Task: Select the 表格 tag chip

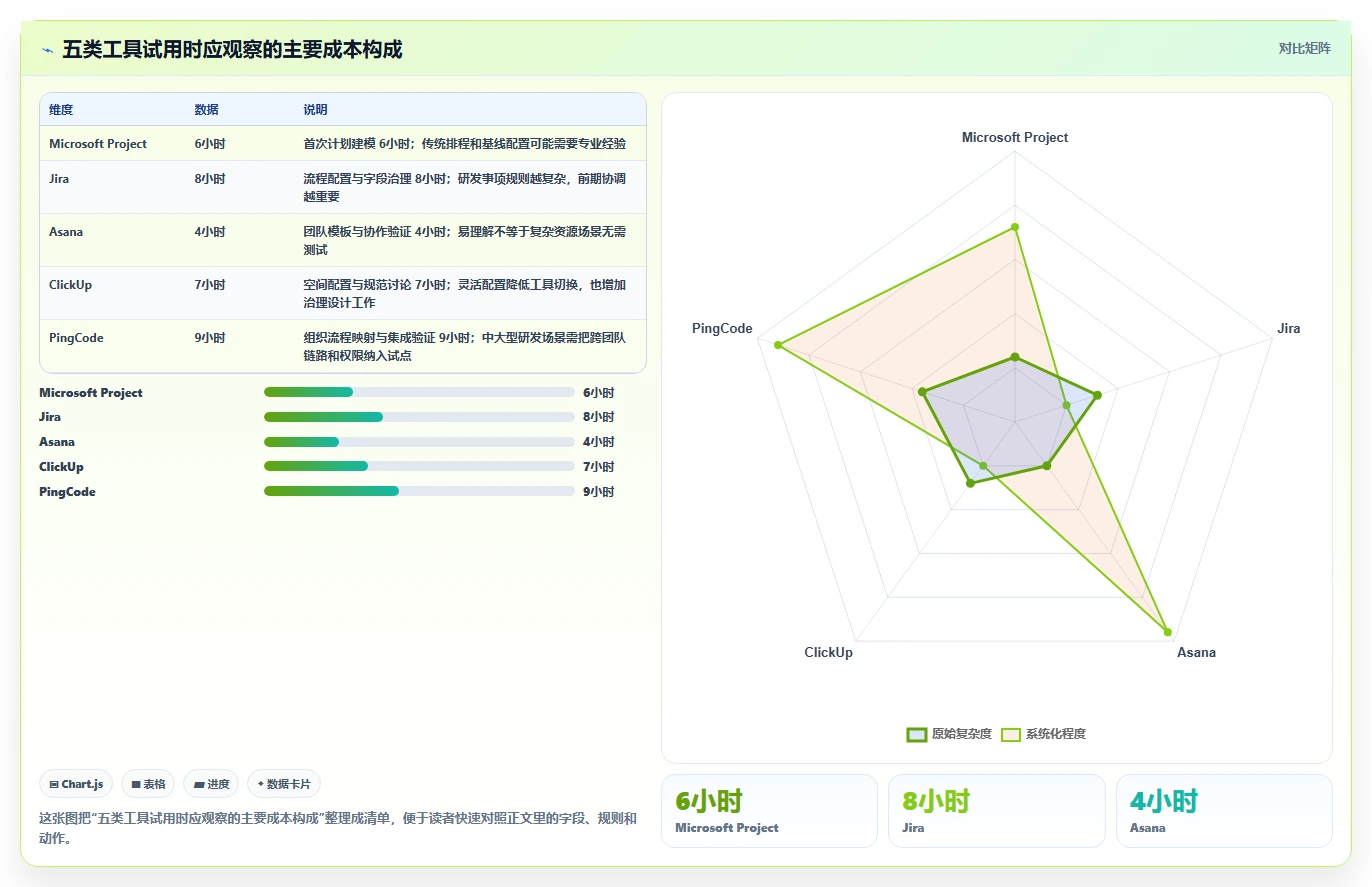Action: (148, 784)
